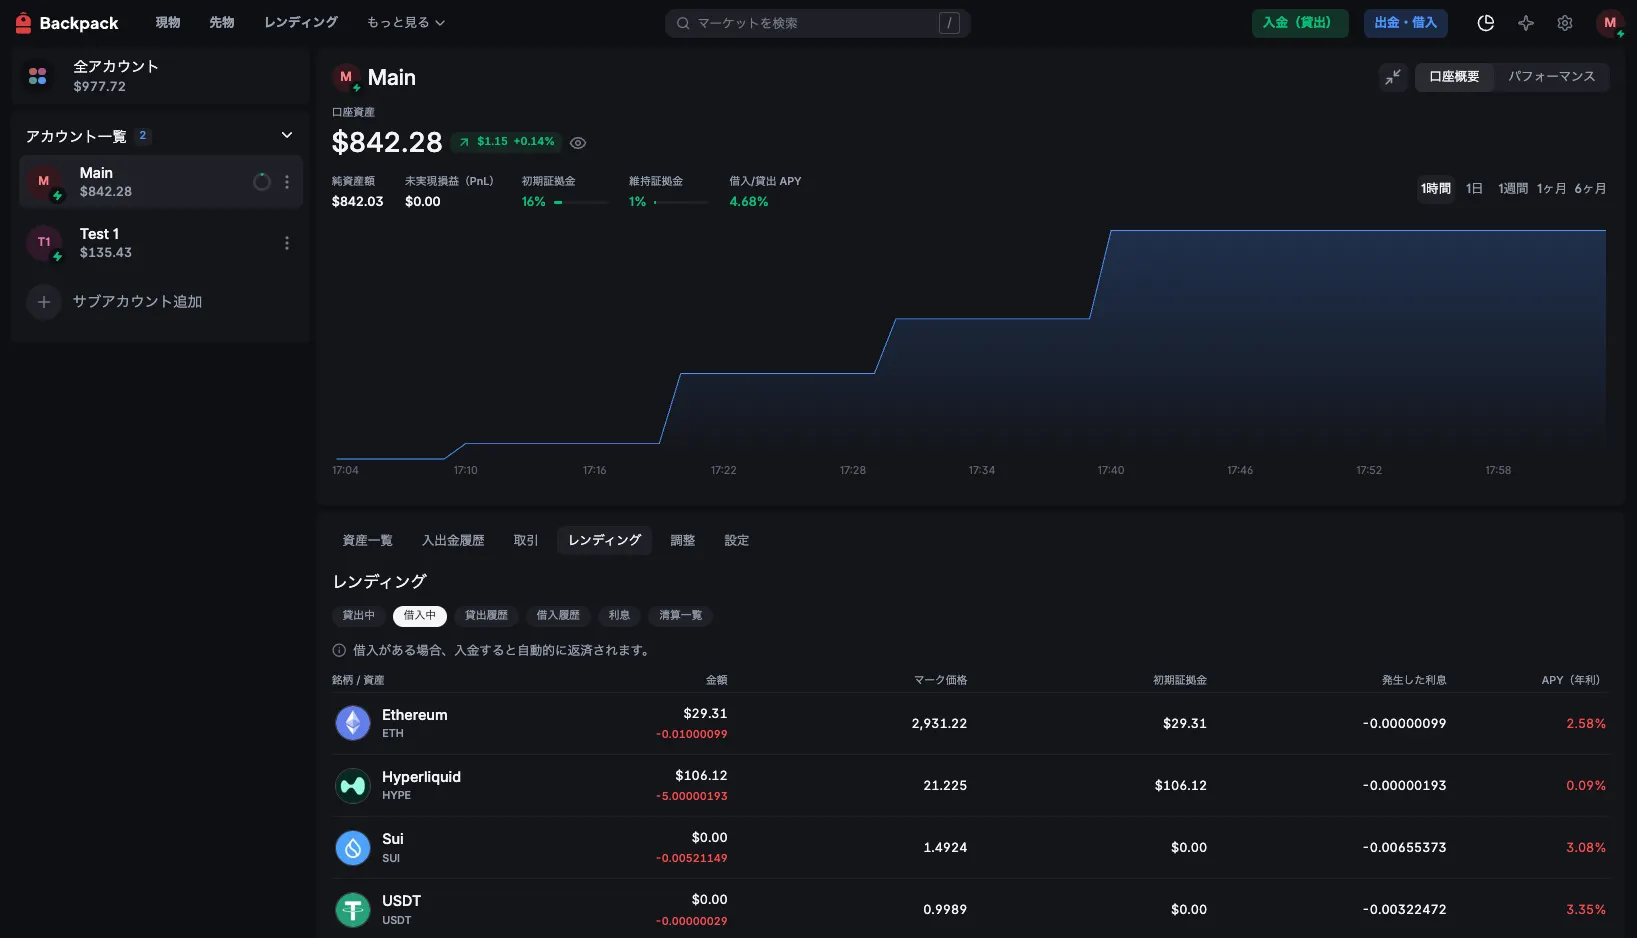Click the Backpack logo icon

(23, 23)
